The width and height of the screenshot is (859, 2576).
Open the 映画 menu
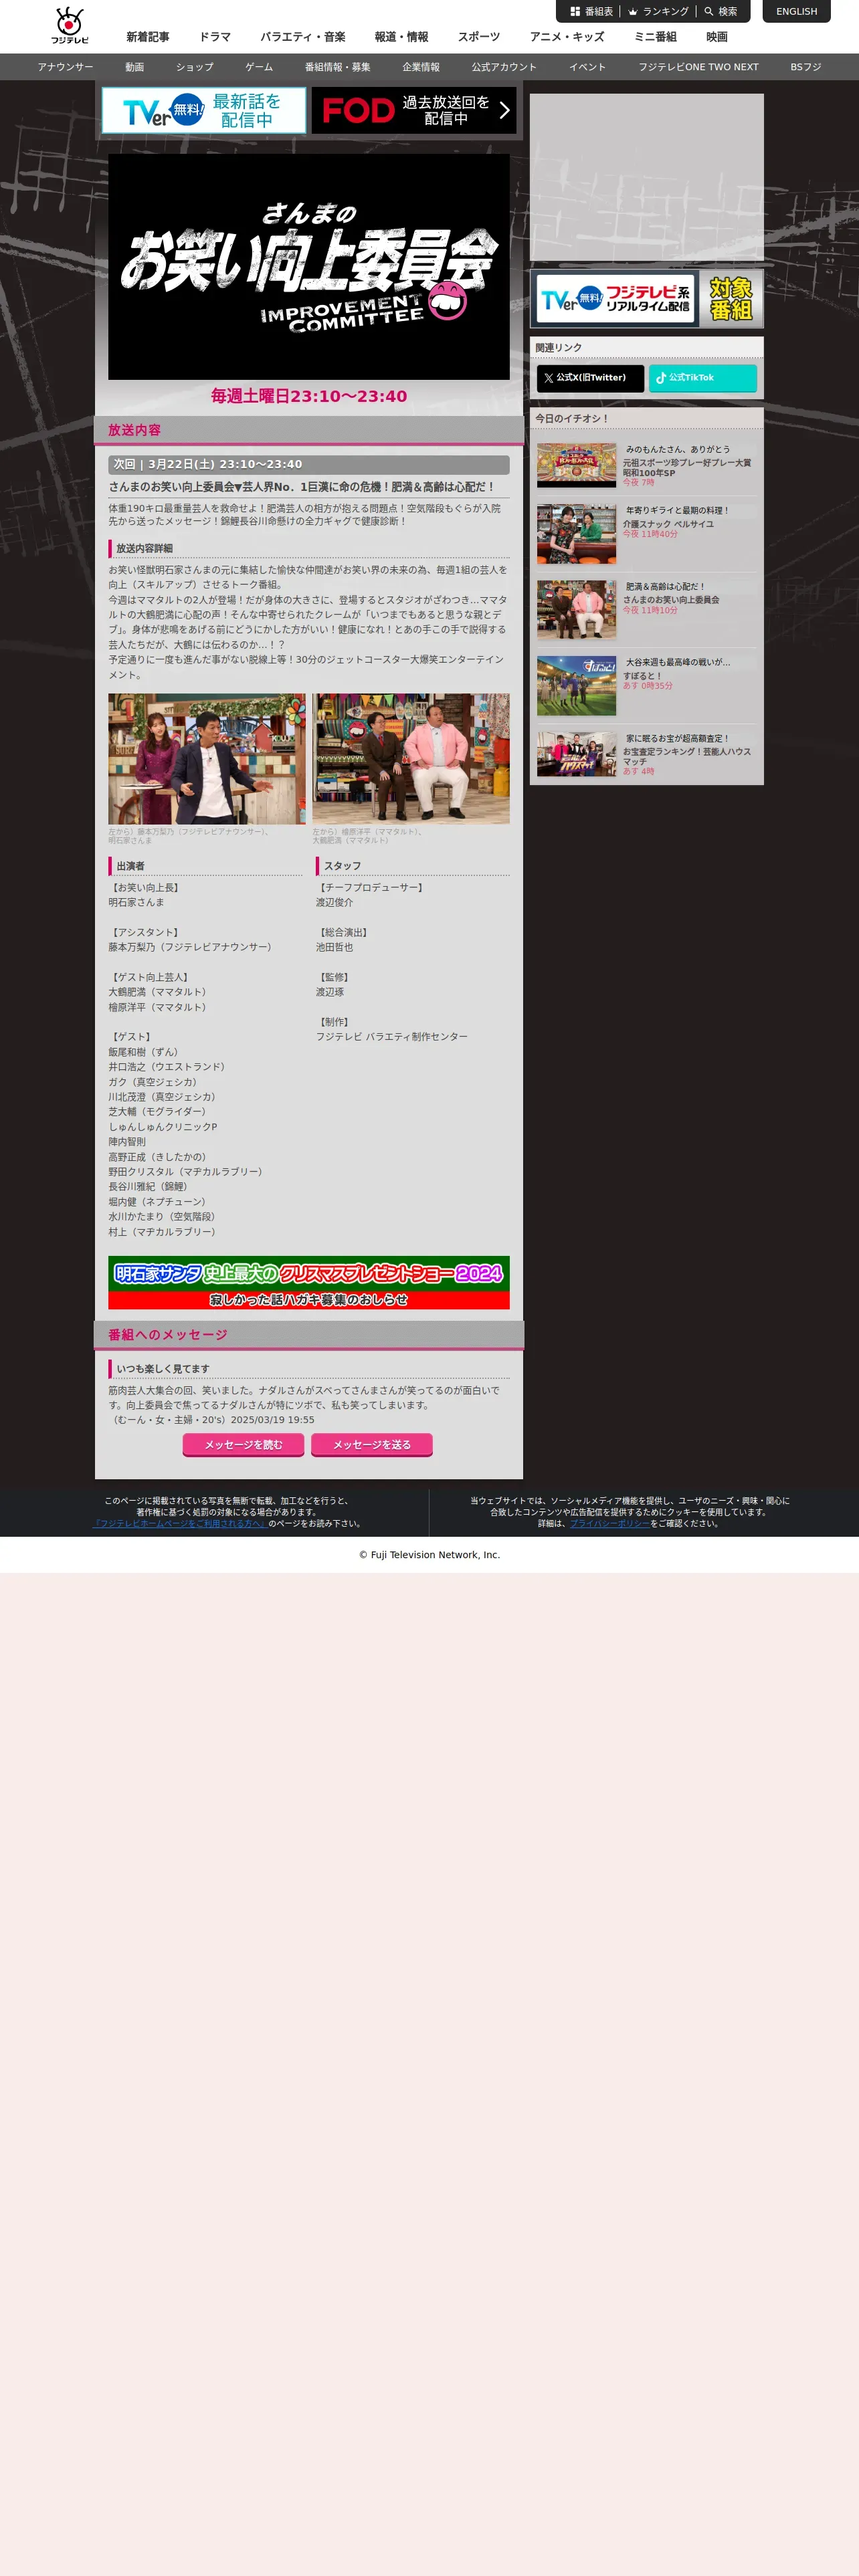717,37
